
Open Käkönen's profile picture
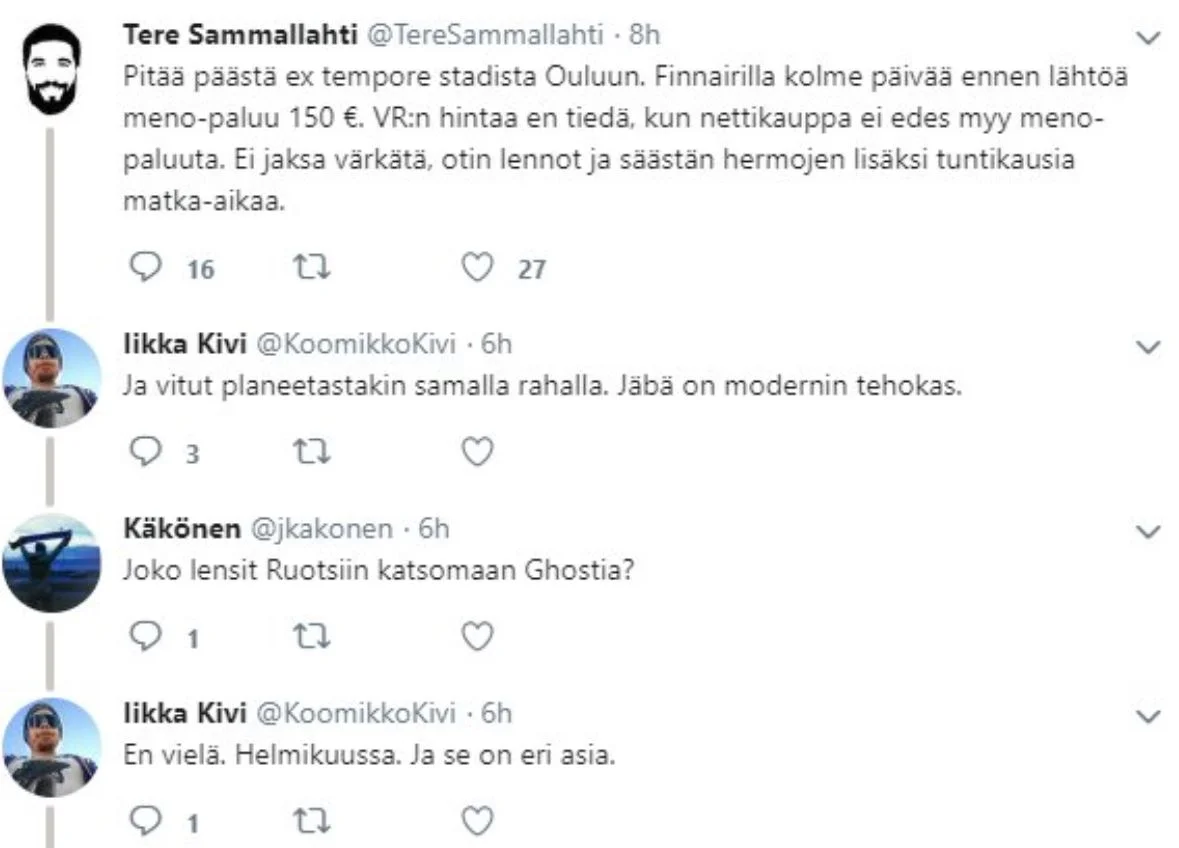click(49, 561)
